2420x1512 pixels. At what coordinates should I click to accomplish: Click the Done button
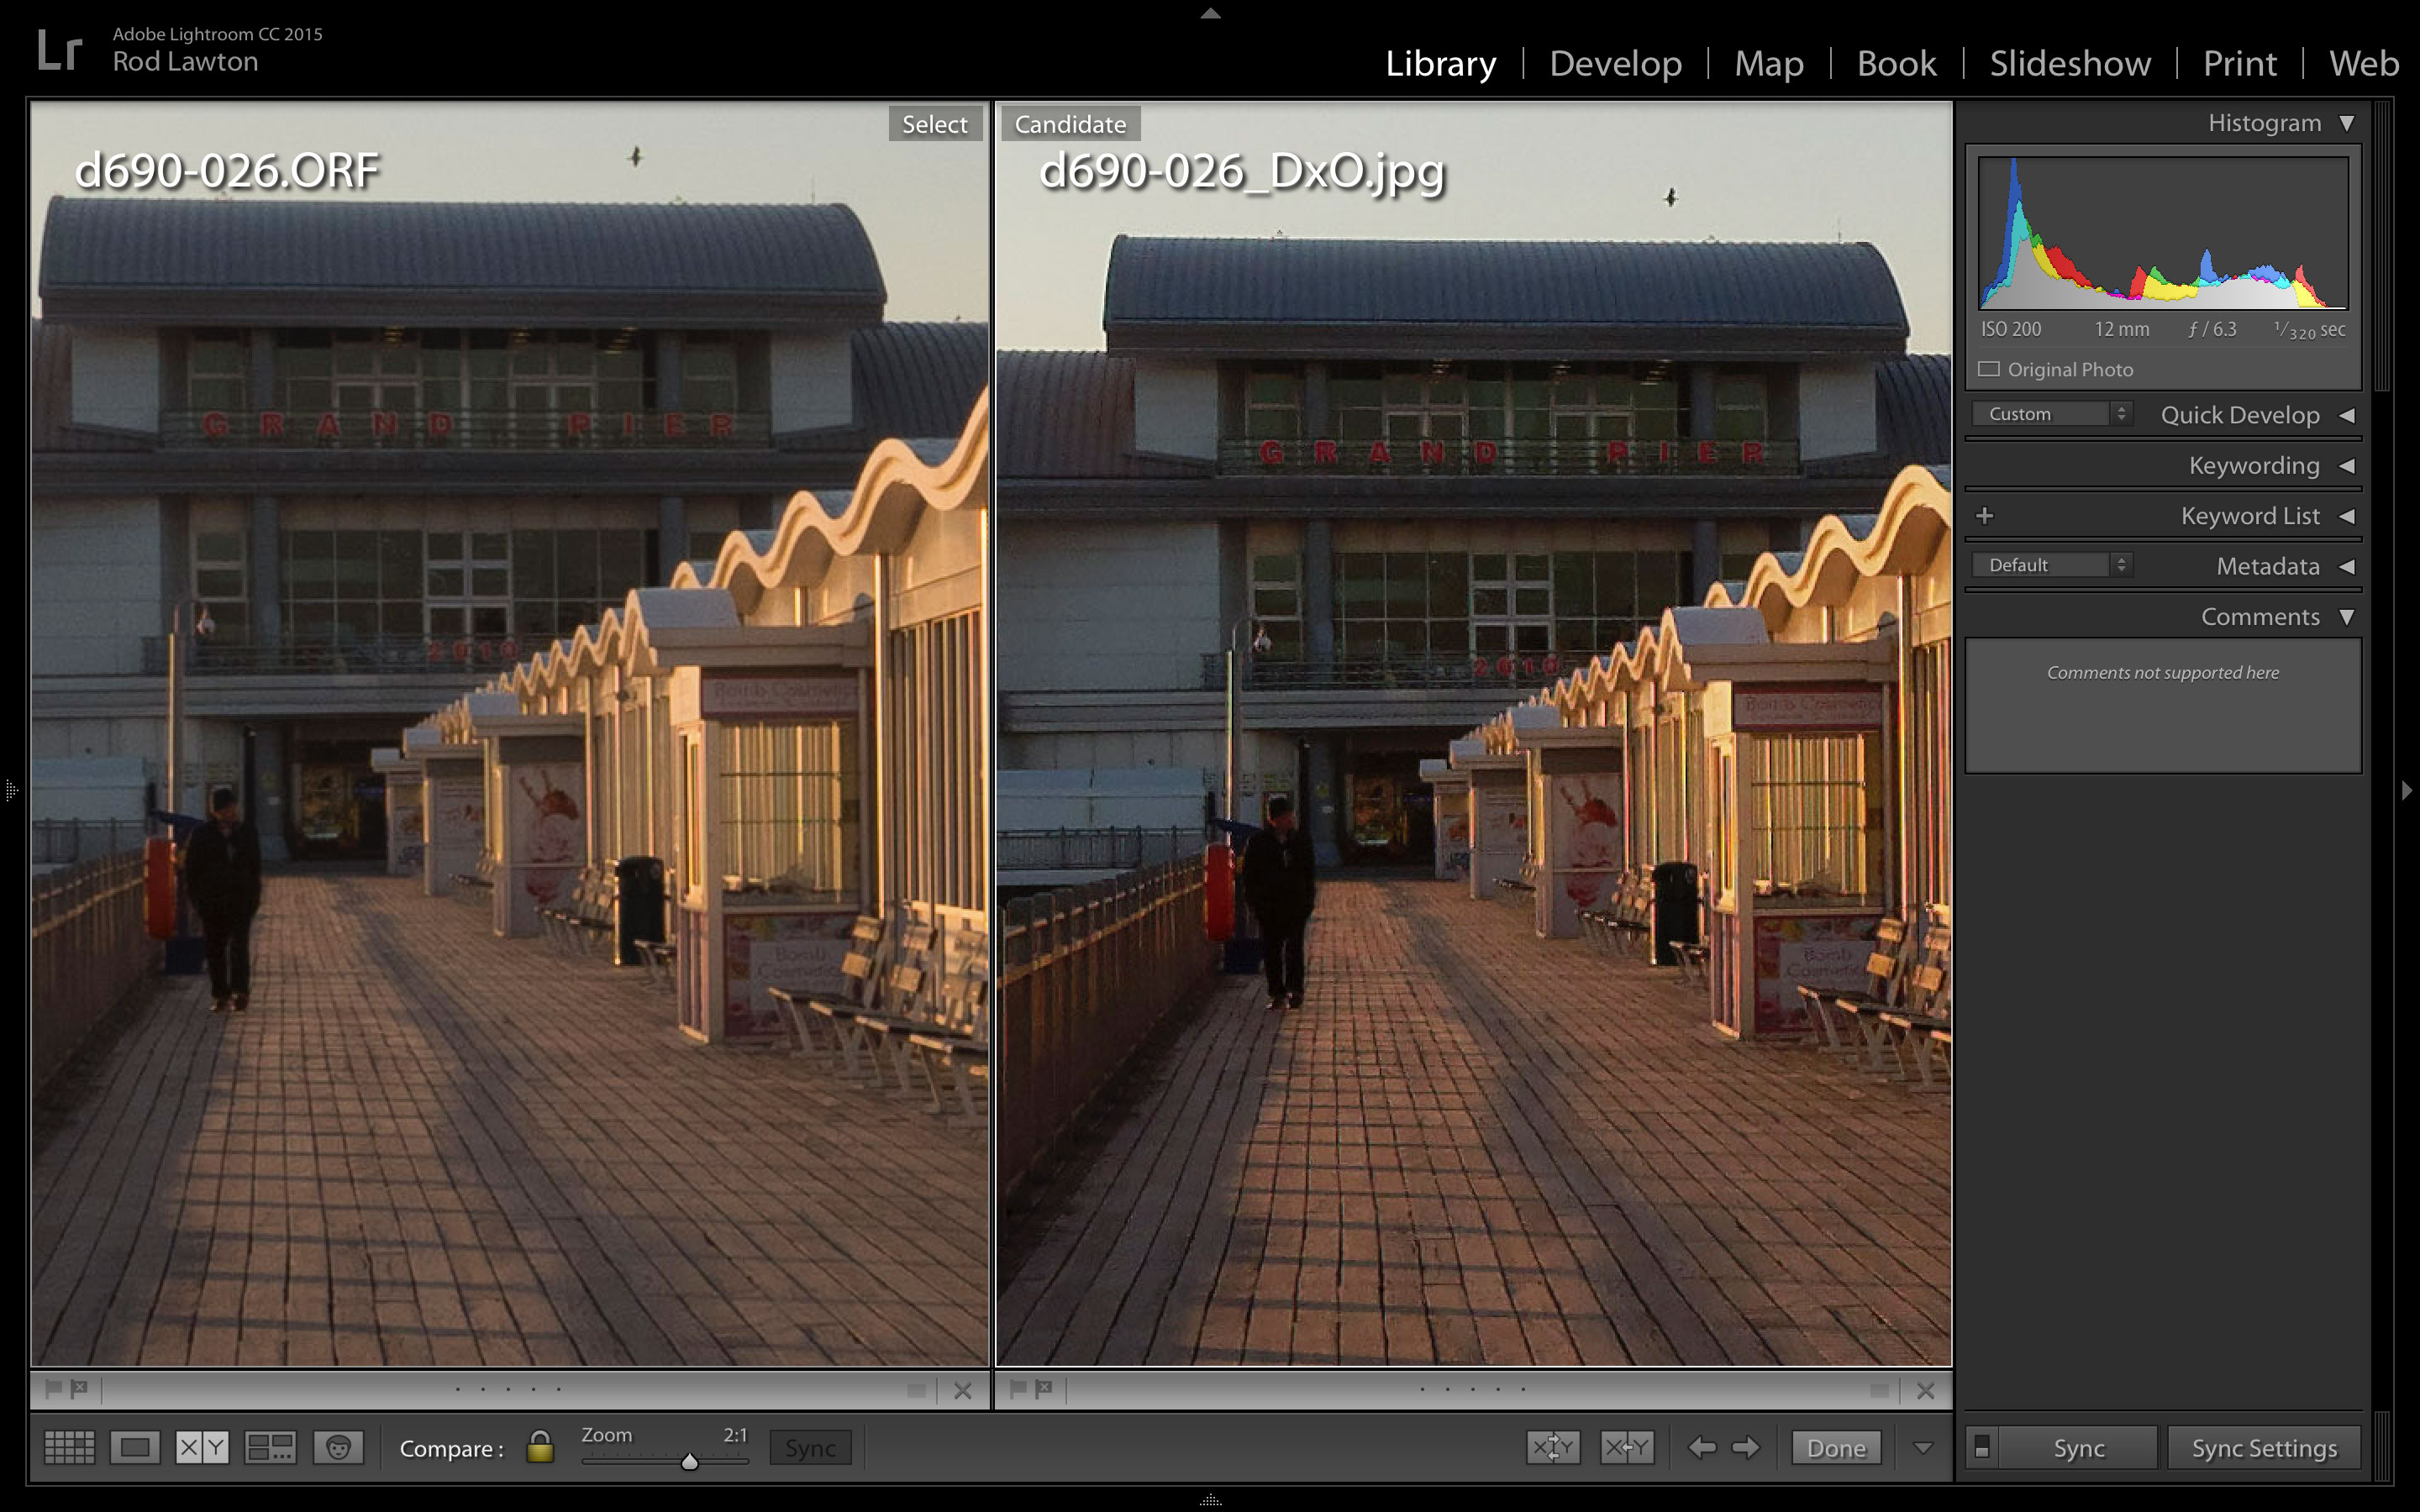click(x=1835, y=1447)
